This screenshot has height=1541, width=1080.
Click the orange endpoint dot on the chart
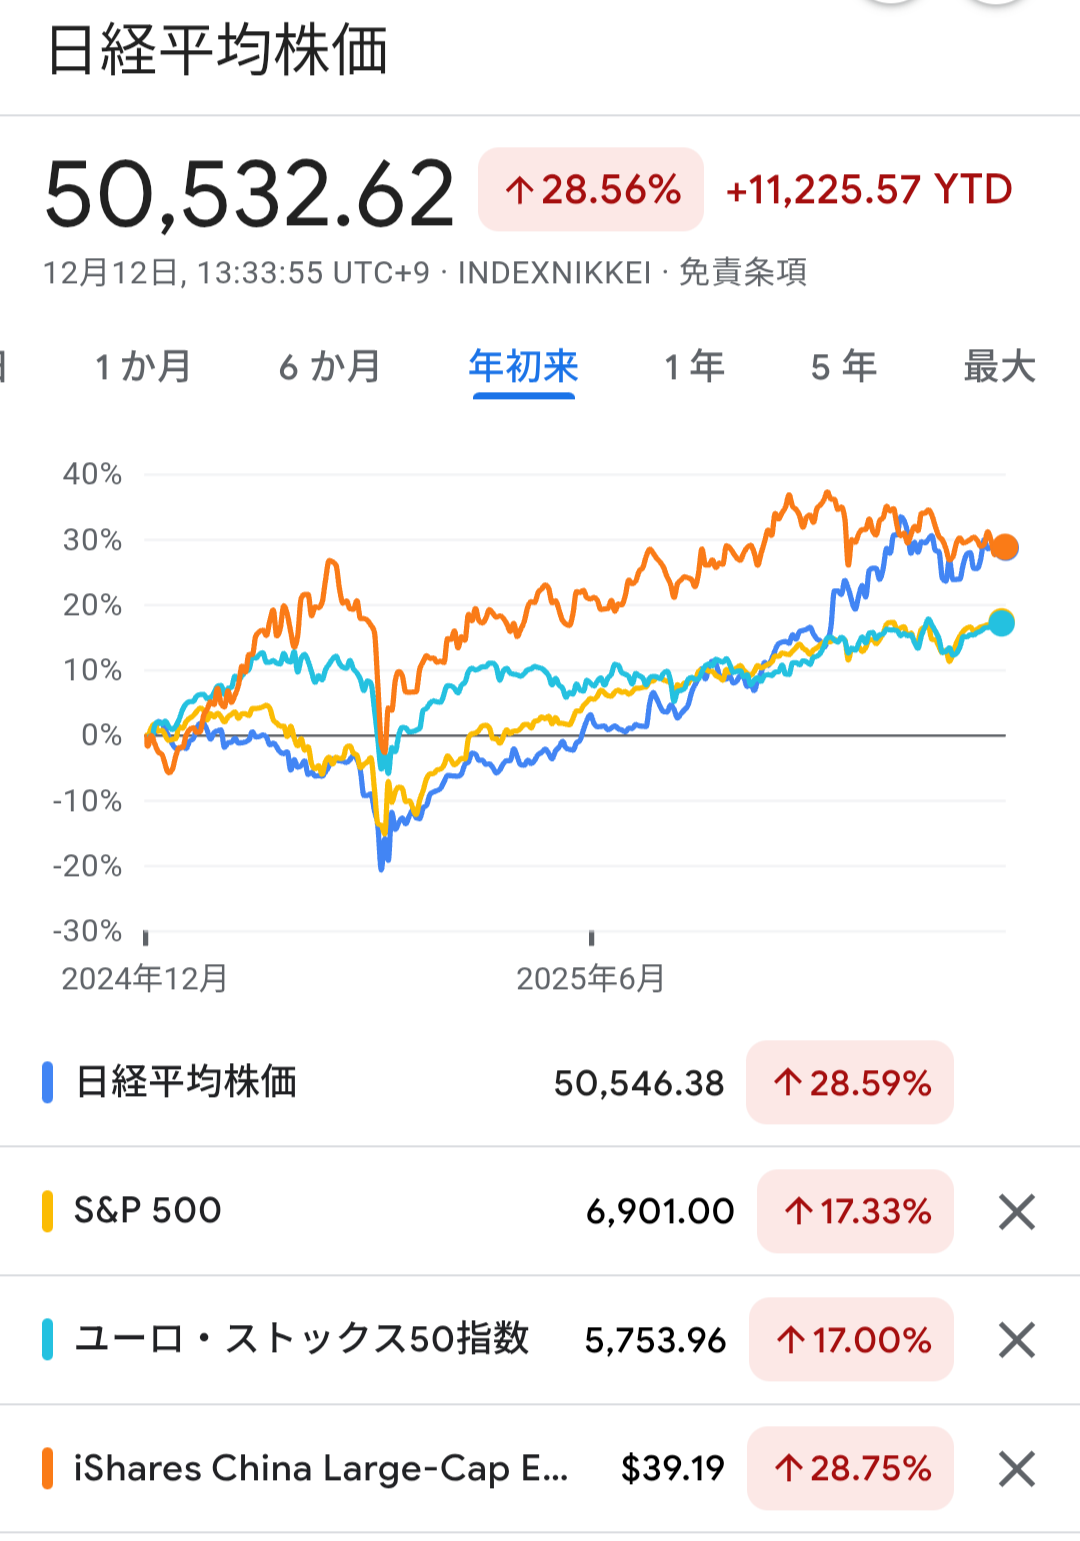[1004, 547]
